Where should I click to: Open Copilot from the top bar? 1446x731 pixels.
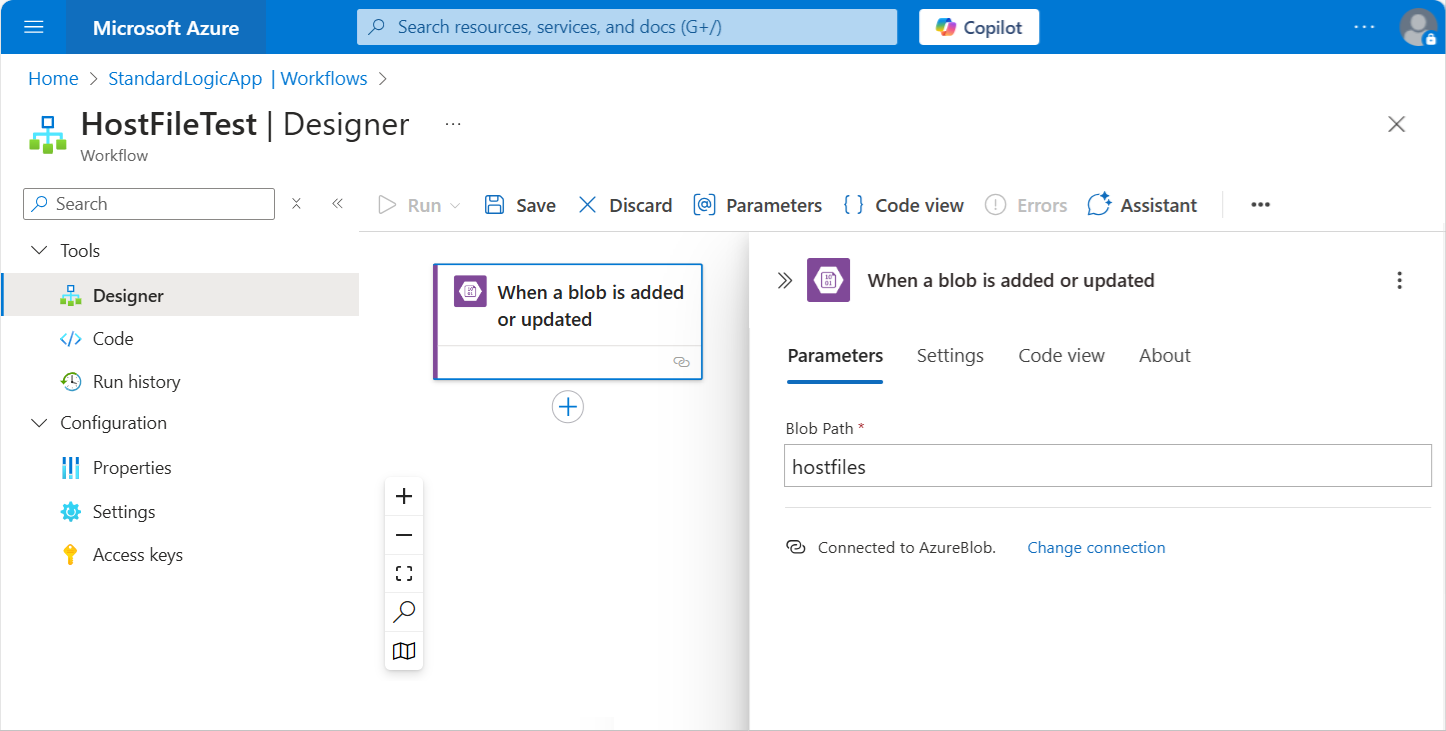point(979,27)
